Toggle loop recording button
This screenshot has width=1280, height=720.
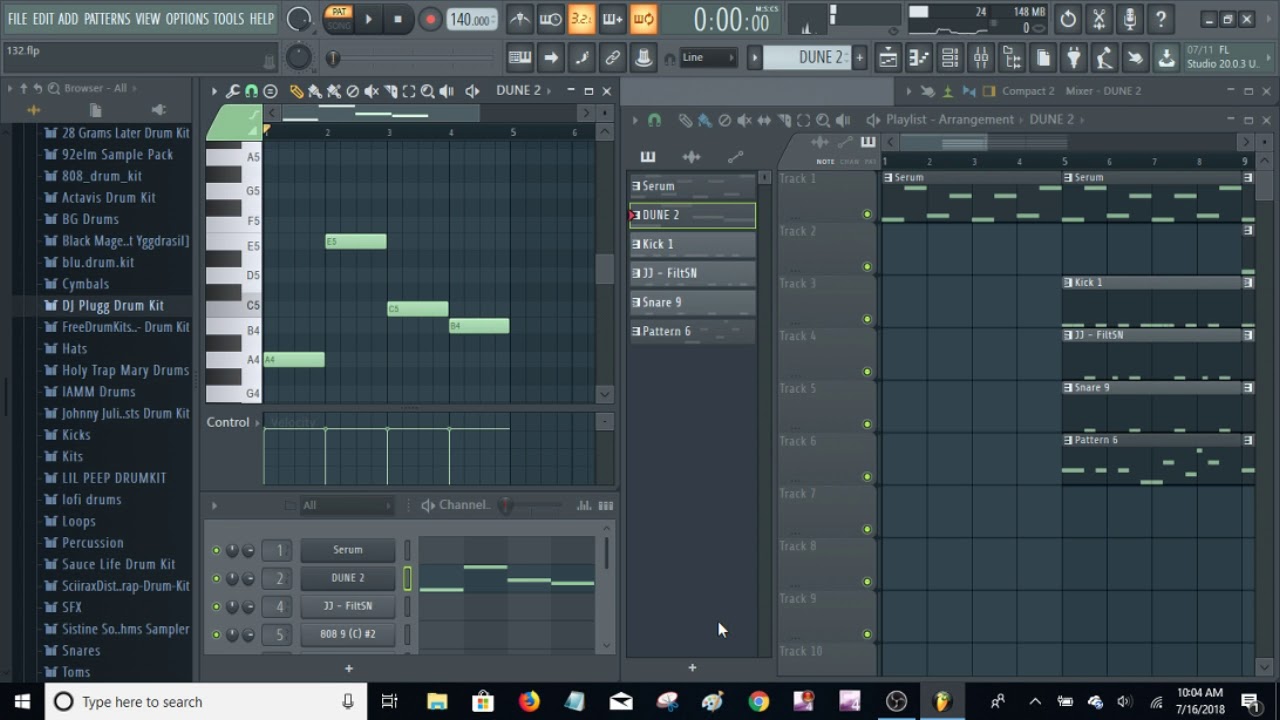coord(644,19)
